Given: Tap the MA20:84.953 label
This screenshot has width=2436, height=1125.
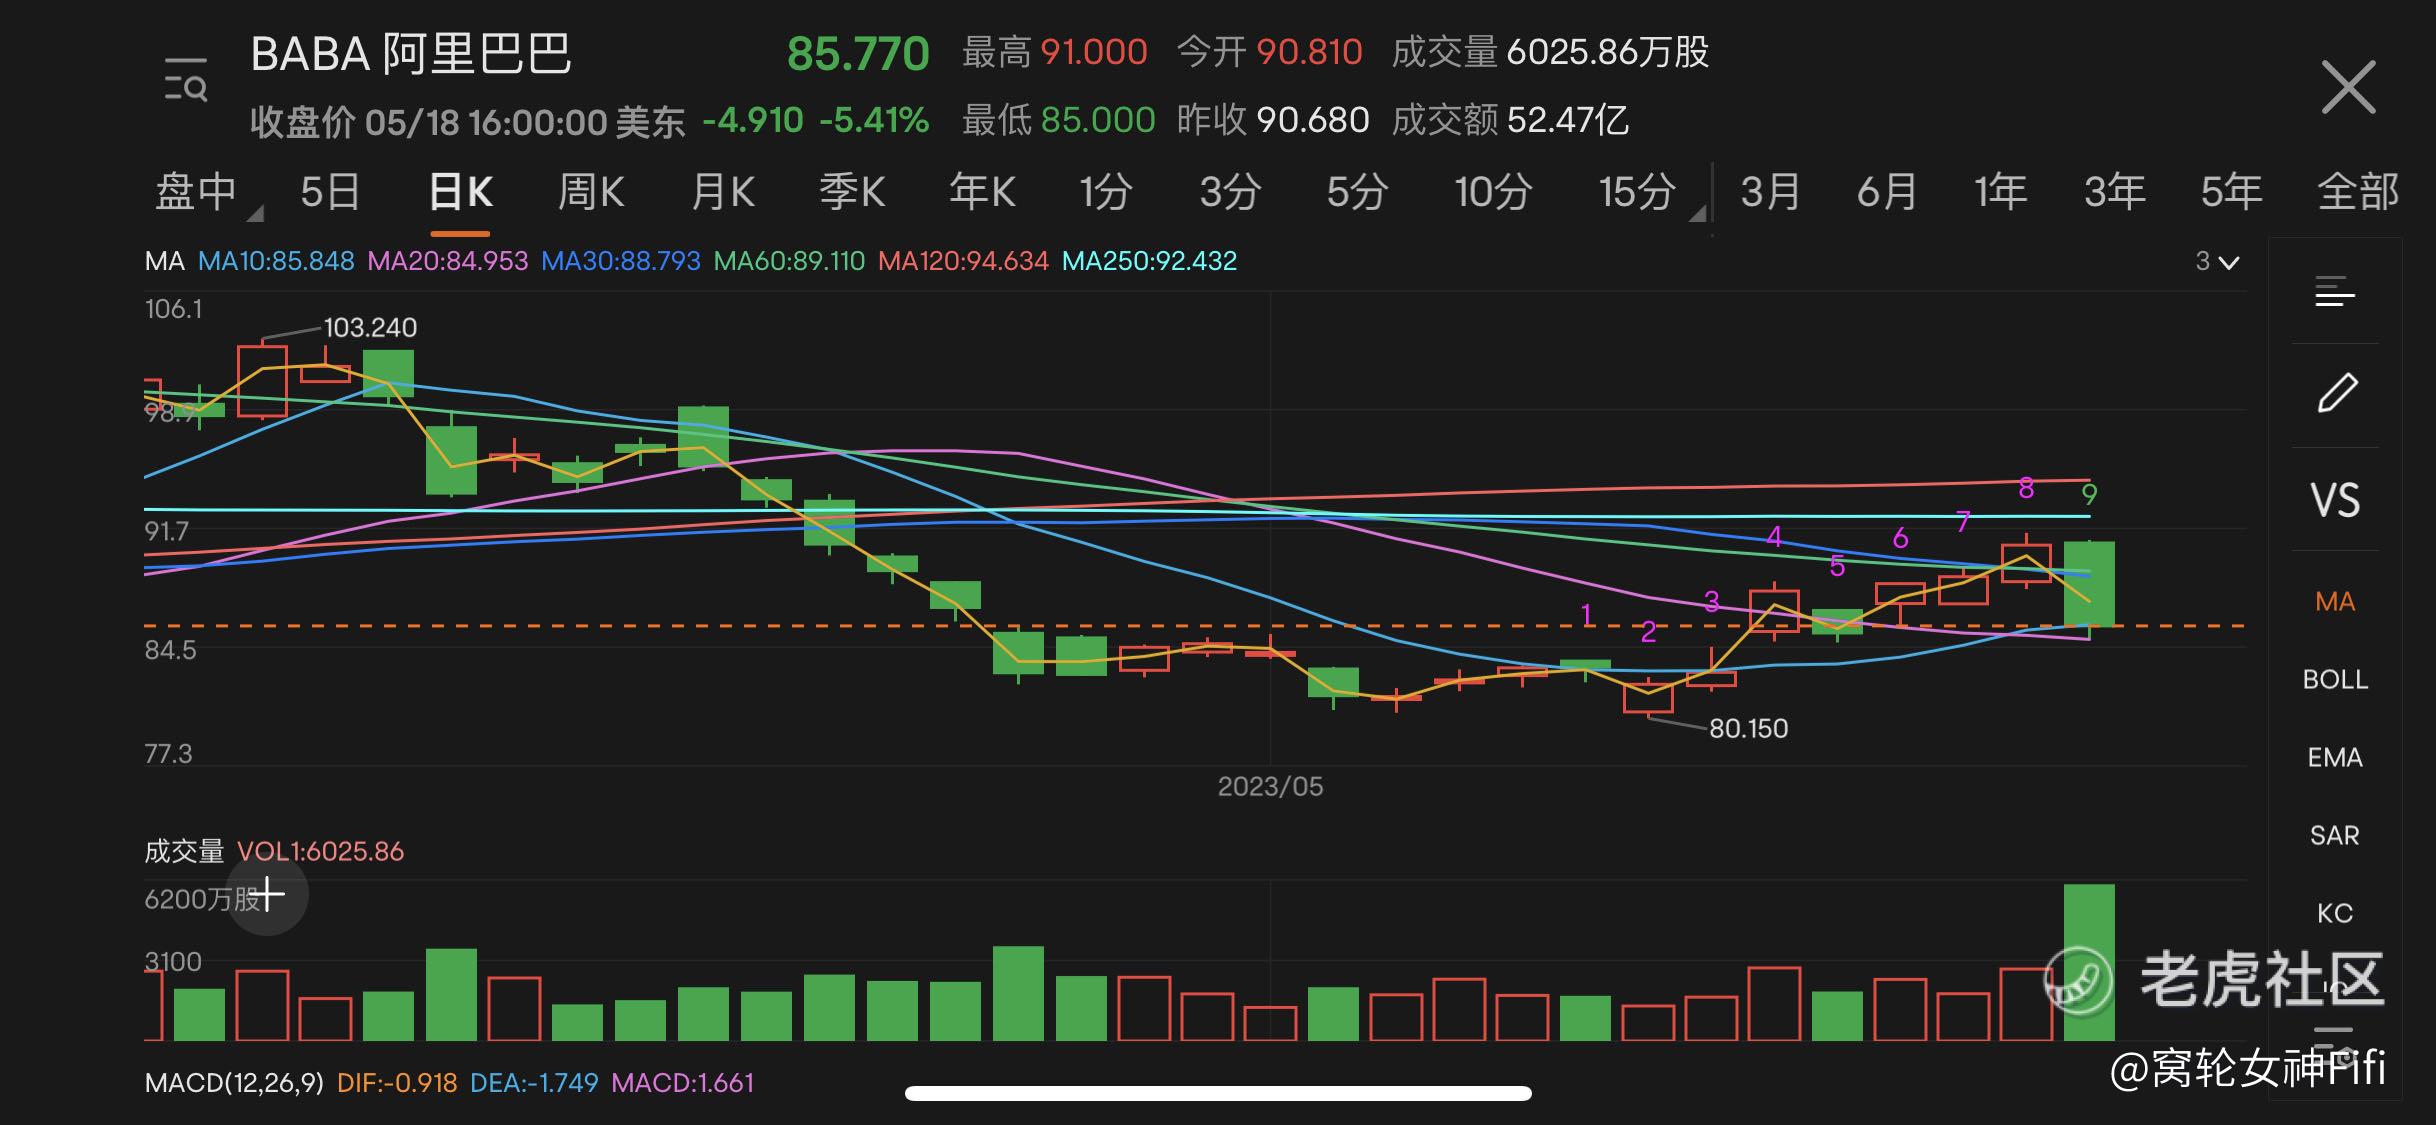Looking at the screenshot, I should 448,261.
